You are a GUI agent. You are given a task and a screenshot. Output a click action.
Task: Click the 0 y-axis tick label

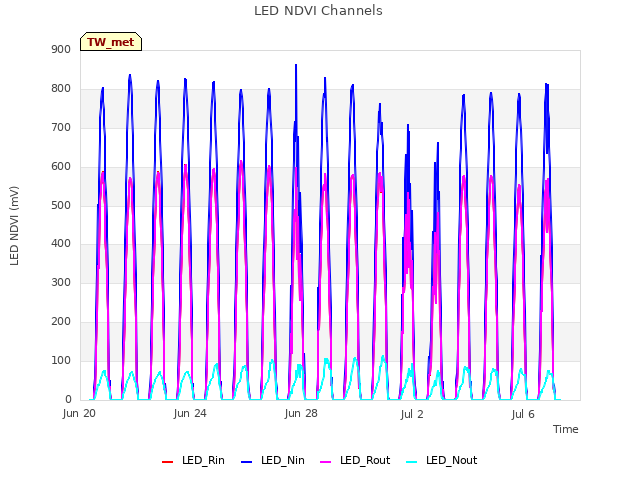pos(68,399)
